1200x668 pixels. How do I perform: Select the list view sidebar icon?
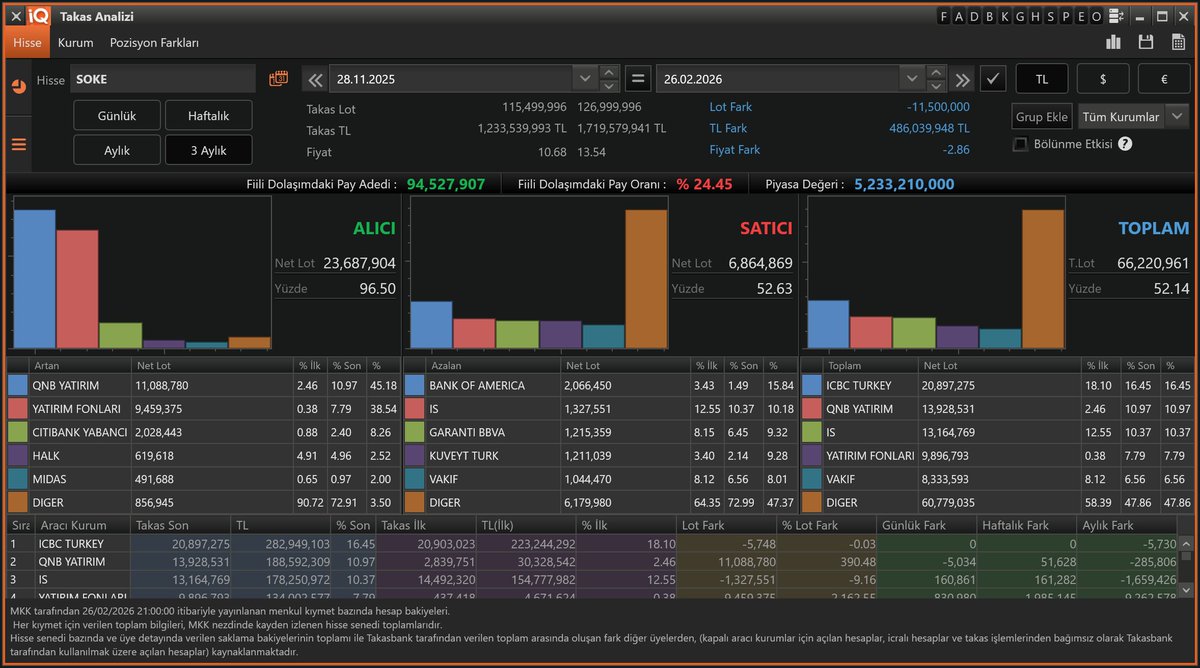(18, 144)
